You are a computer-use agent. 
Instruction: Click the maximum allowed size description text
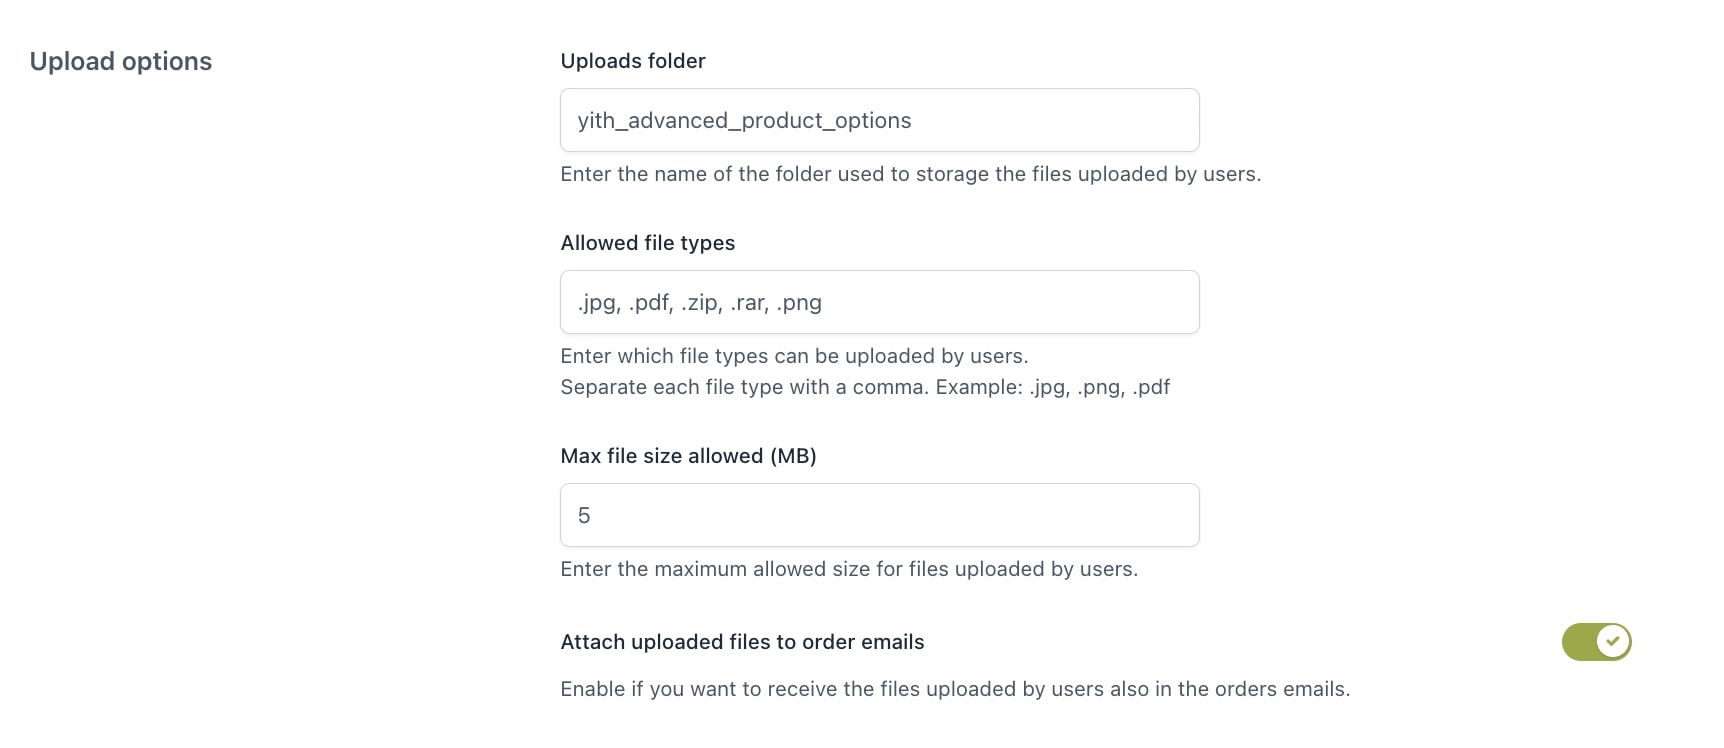tap(849, 569)
